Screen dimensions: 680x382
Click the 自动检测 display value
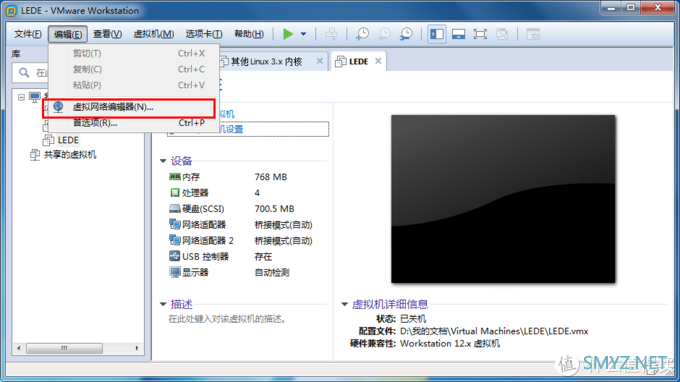[x=271, y=273]
